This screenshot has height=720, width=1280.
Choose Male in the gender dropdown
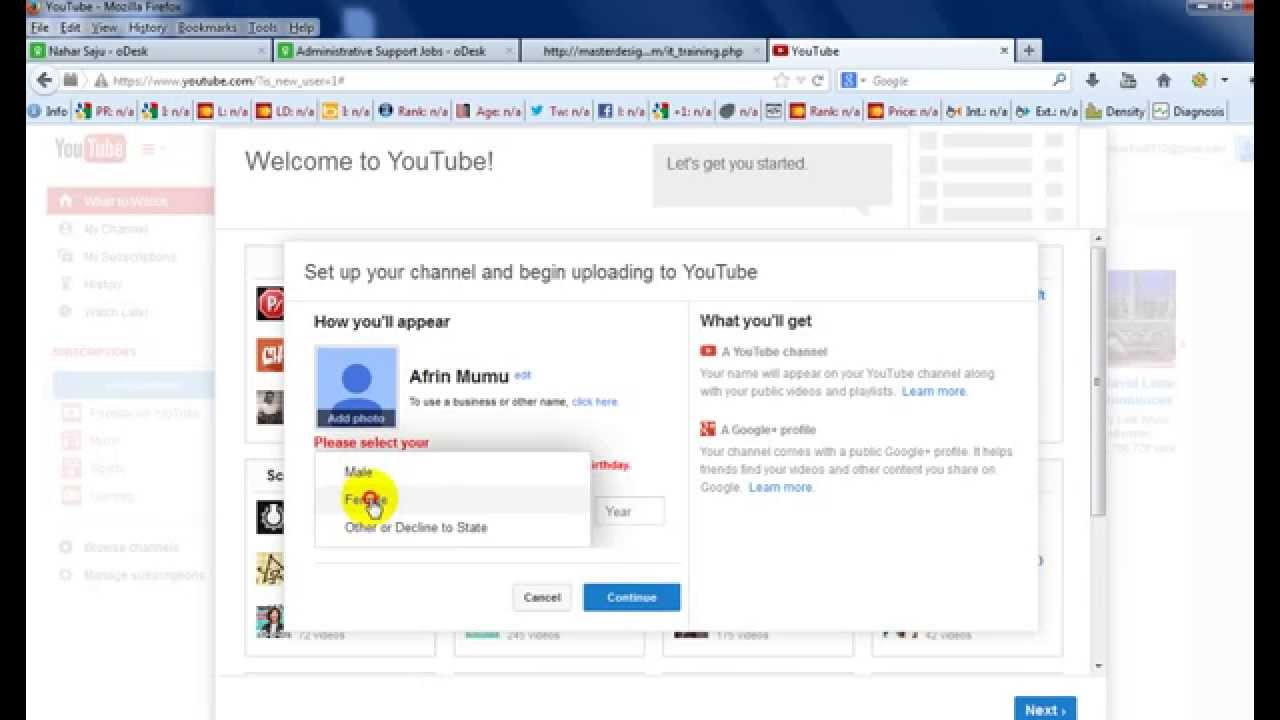[453, 472]
